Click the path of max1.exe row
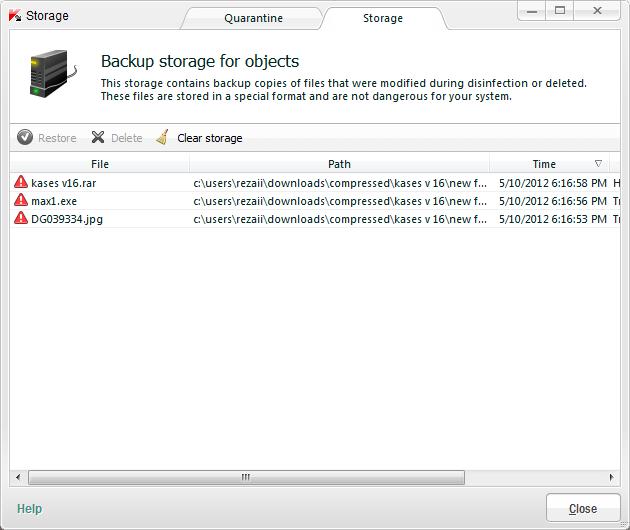This screenshot has height=530, width=630. point(340,201)
